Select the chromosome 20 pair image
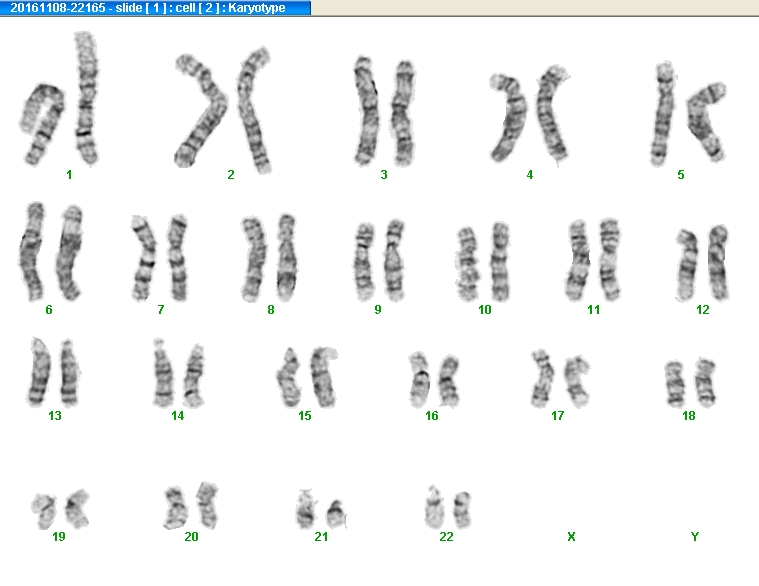 click(191, 505)
